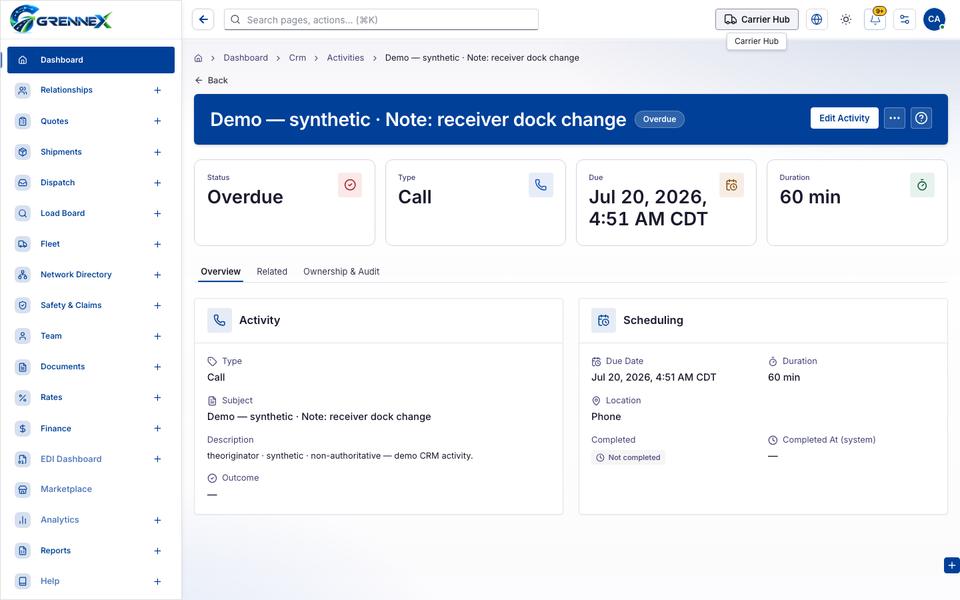Viewport: 960px width, 600px height.
Task: Click the Dispatch sidebar icon
Action: click(23, 182)
